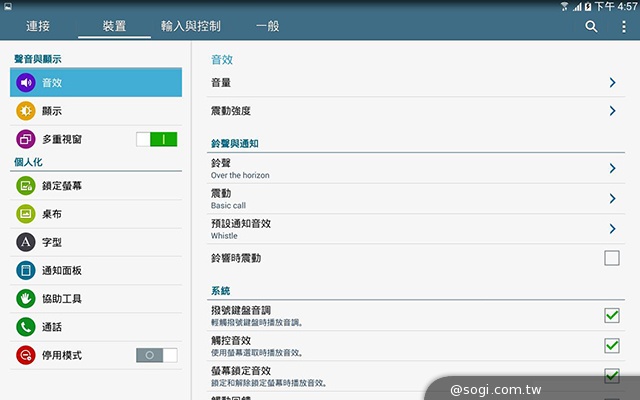Tap the screenshot notification icon
The width and height of the screenshot is (640, 400).
[x=8, y=6]
